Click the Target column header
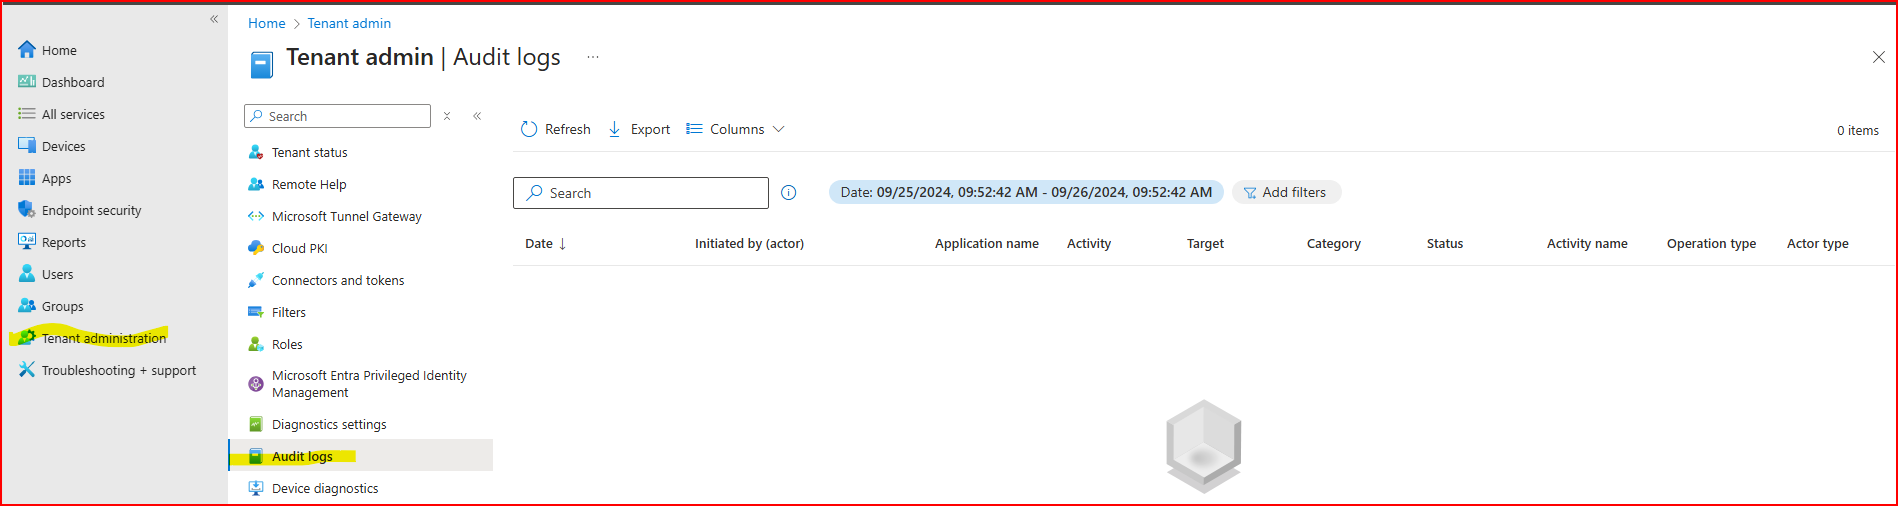This screenshot has height=506, width=1898. pos(1205,243)
